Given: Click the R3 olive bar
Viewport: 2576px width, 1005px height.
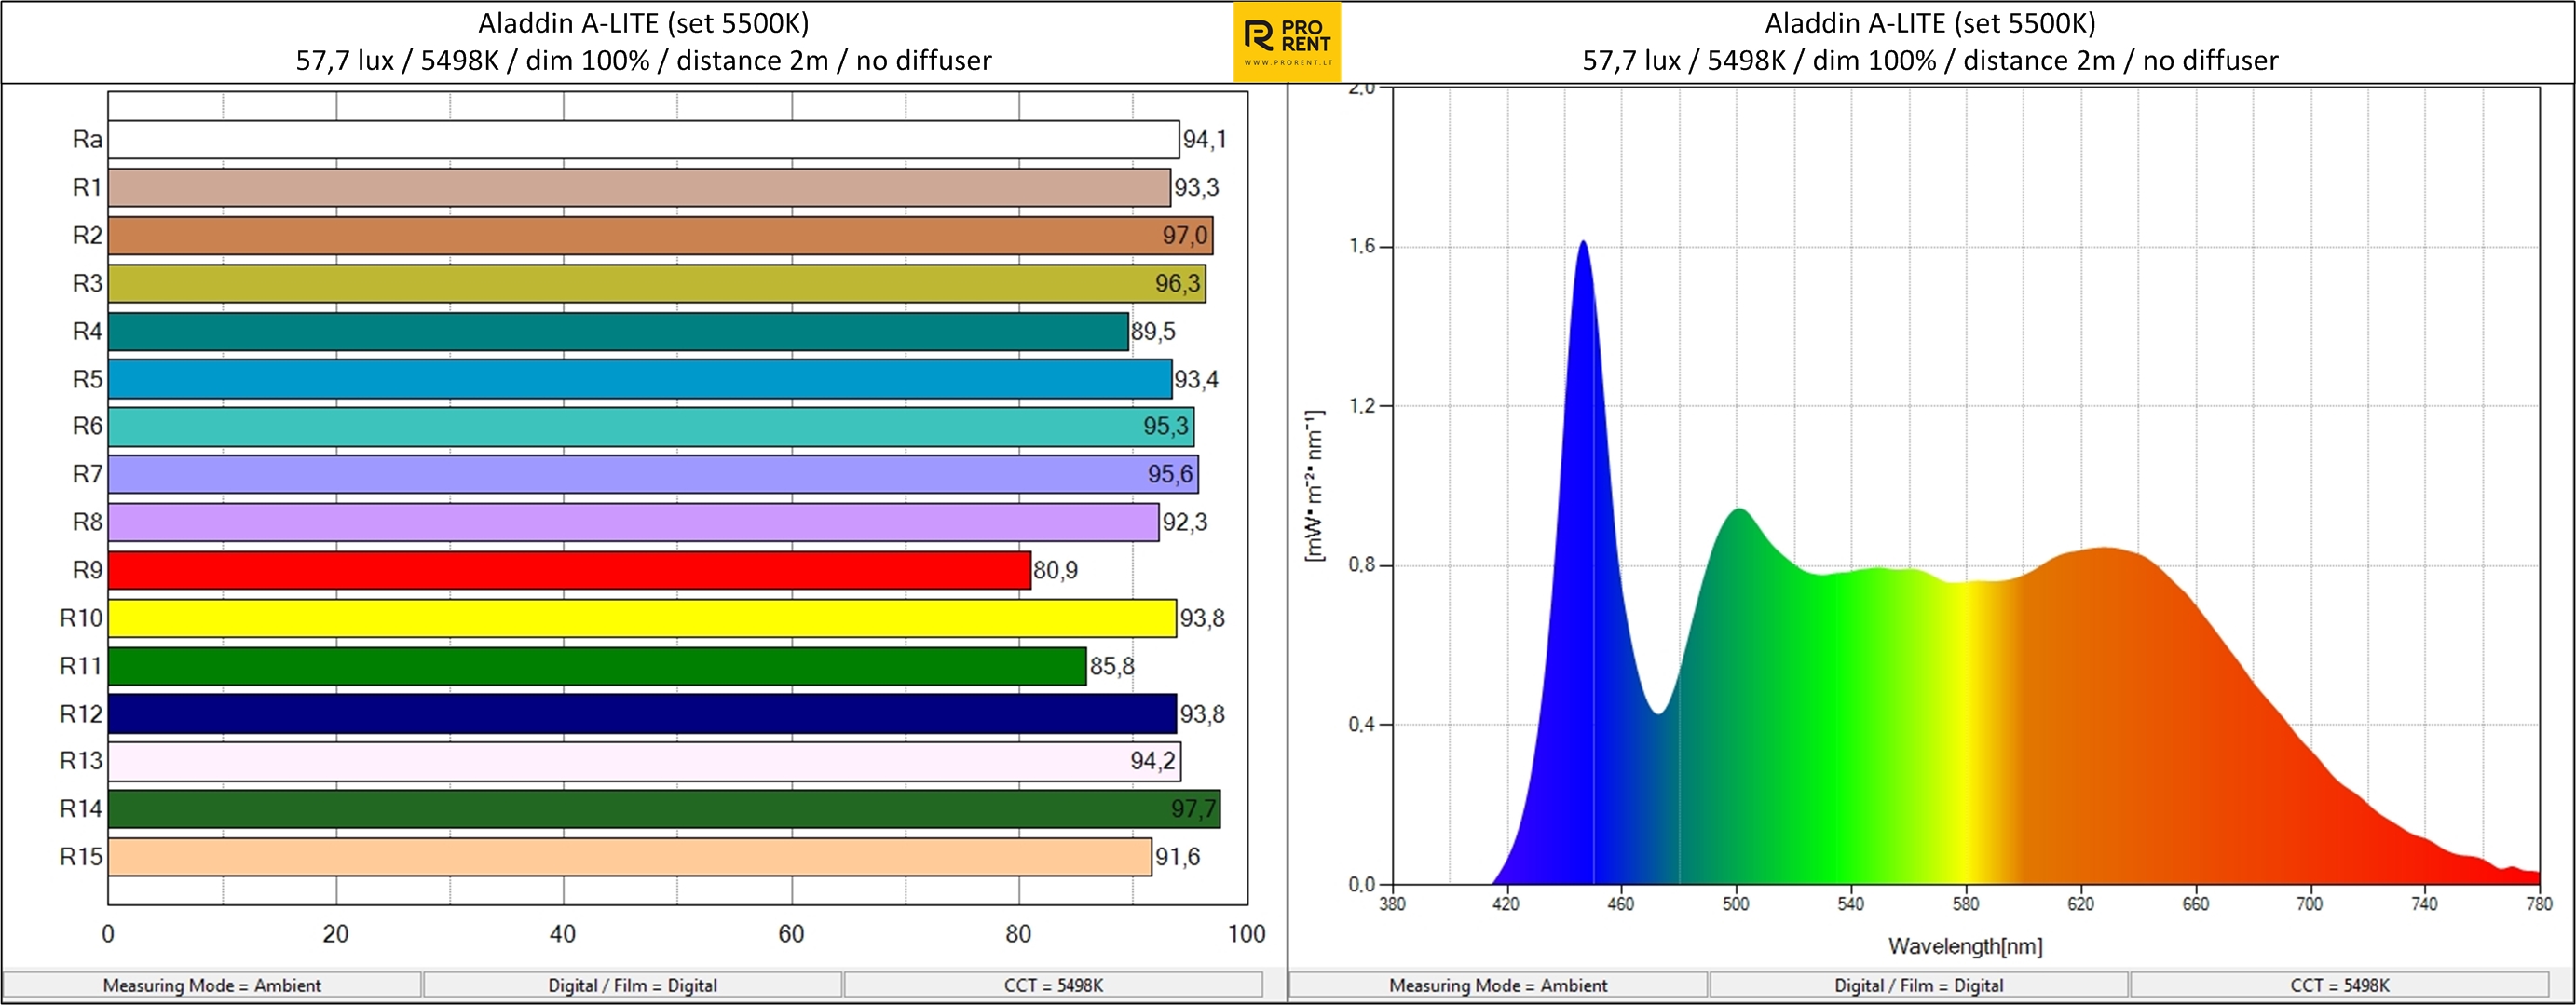Looking at the screenshot, I should tap(657, 283).
